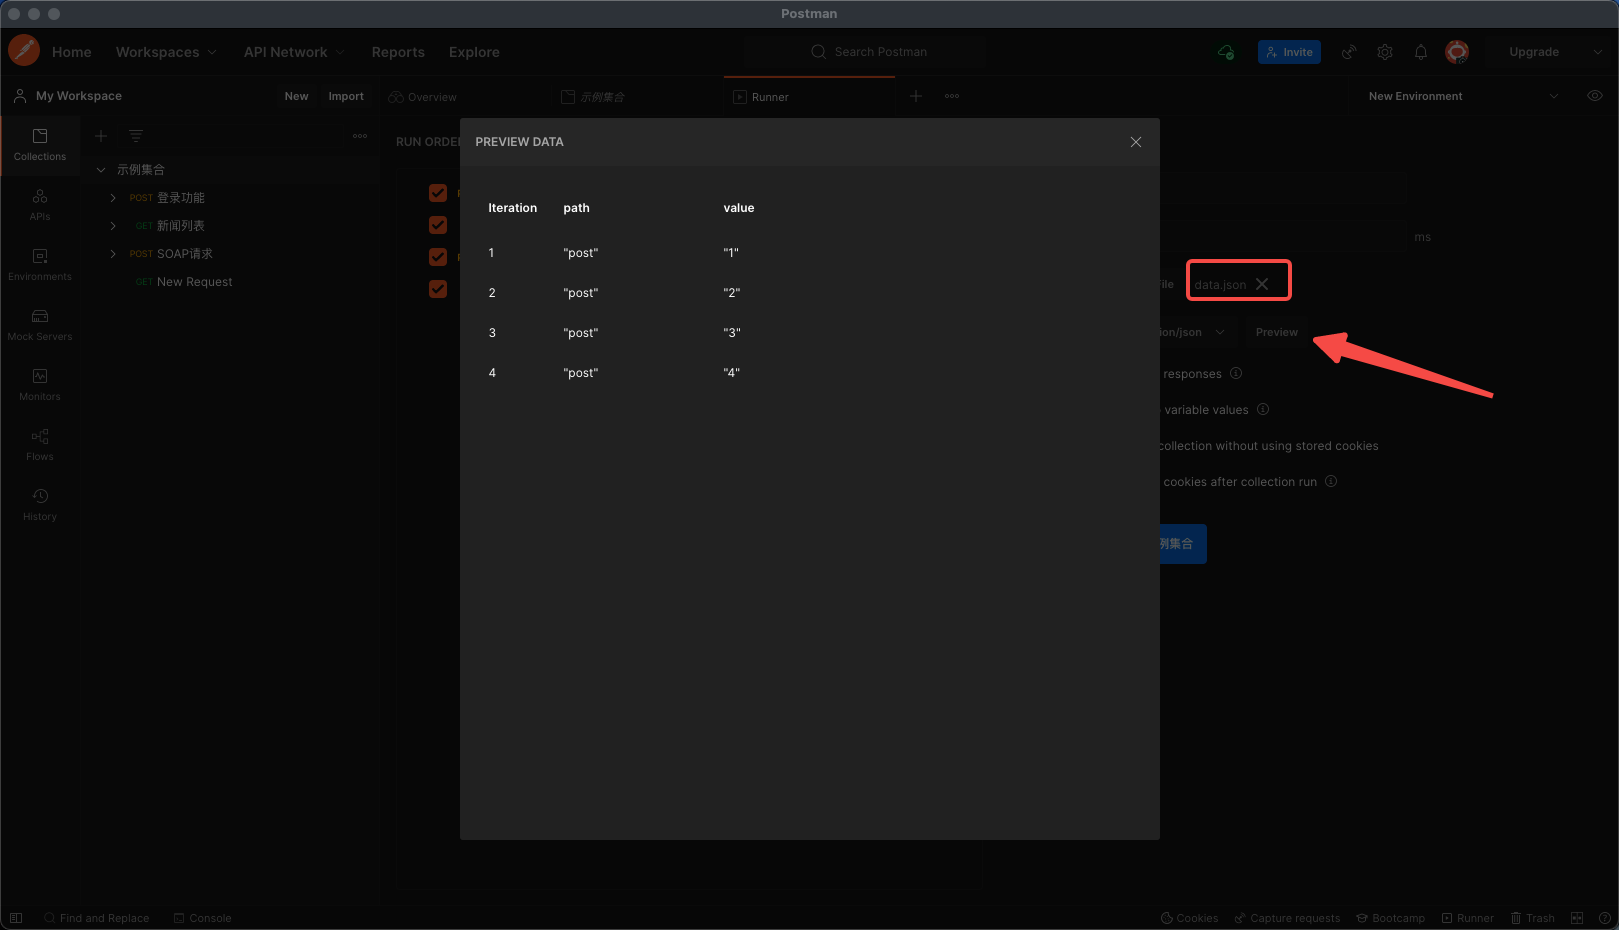Click info icon next to variable values
1619x930 pixels.
[1263, 409]
